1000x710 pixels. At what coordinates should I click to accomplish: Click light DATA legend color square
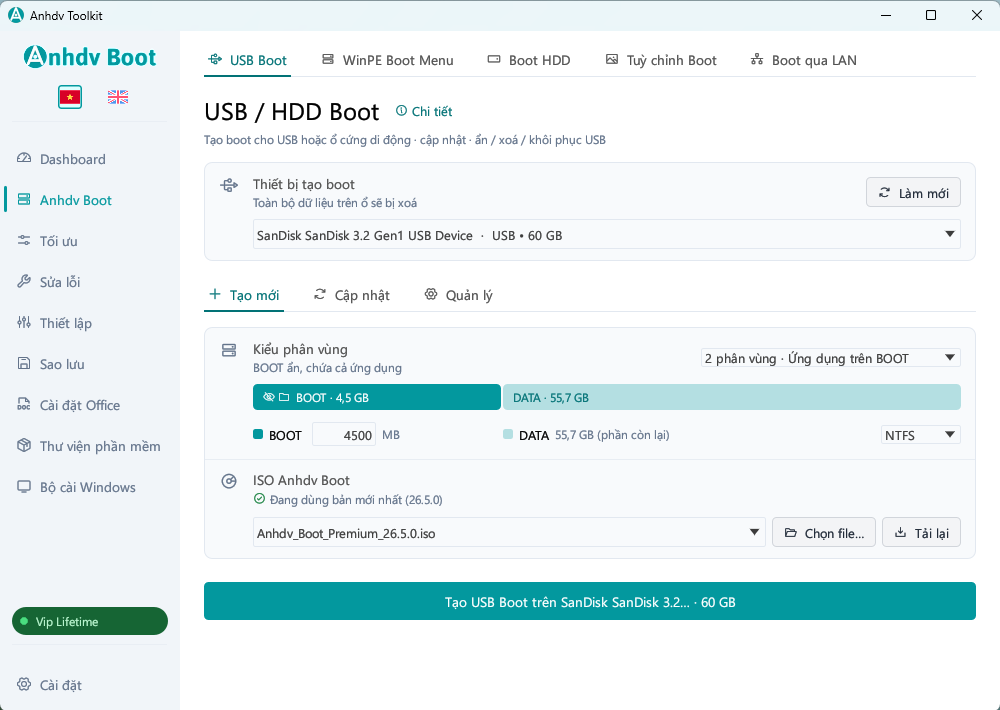(x=508, y=434)
